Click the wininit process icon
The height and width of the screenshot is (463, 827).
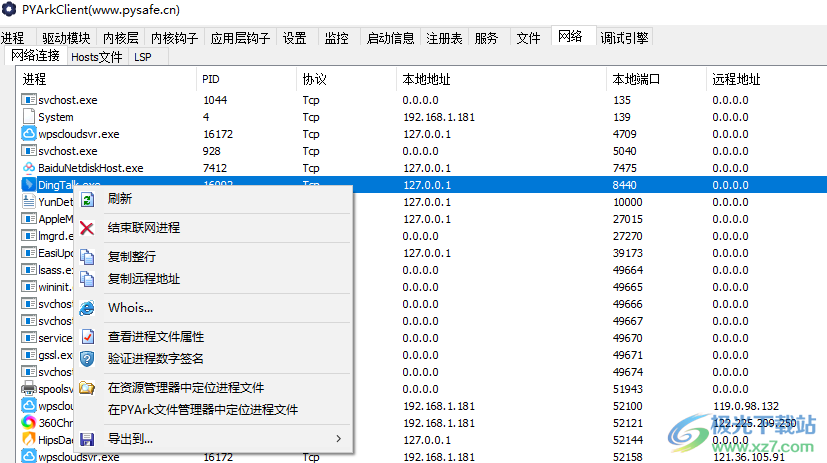28,287
